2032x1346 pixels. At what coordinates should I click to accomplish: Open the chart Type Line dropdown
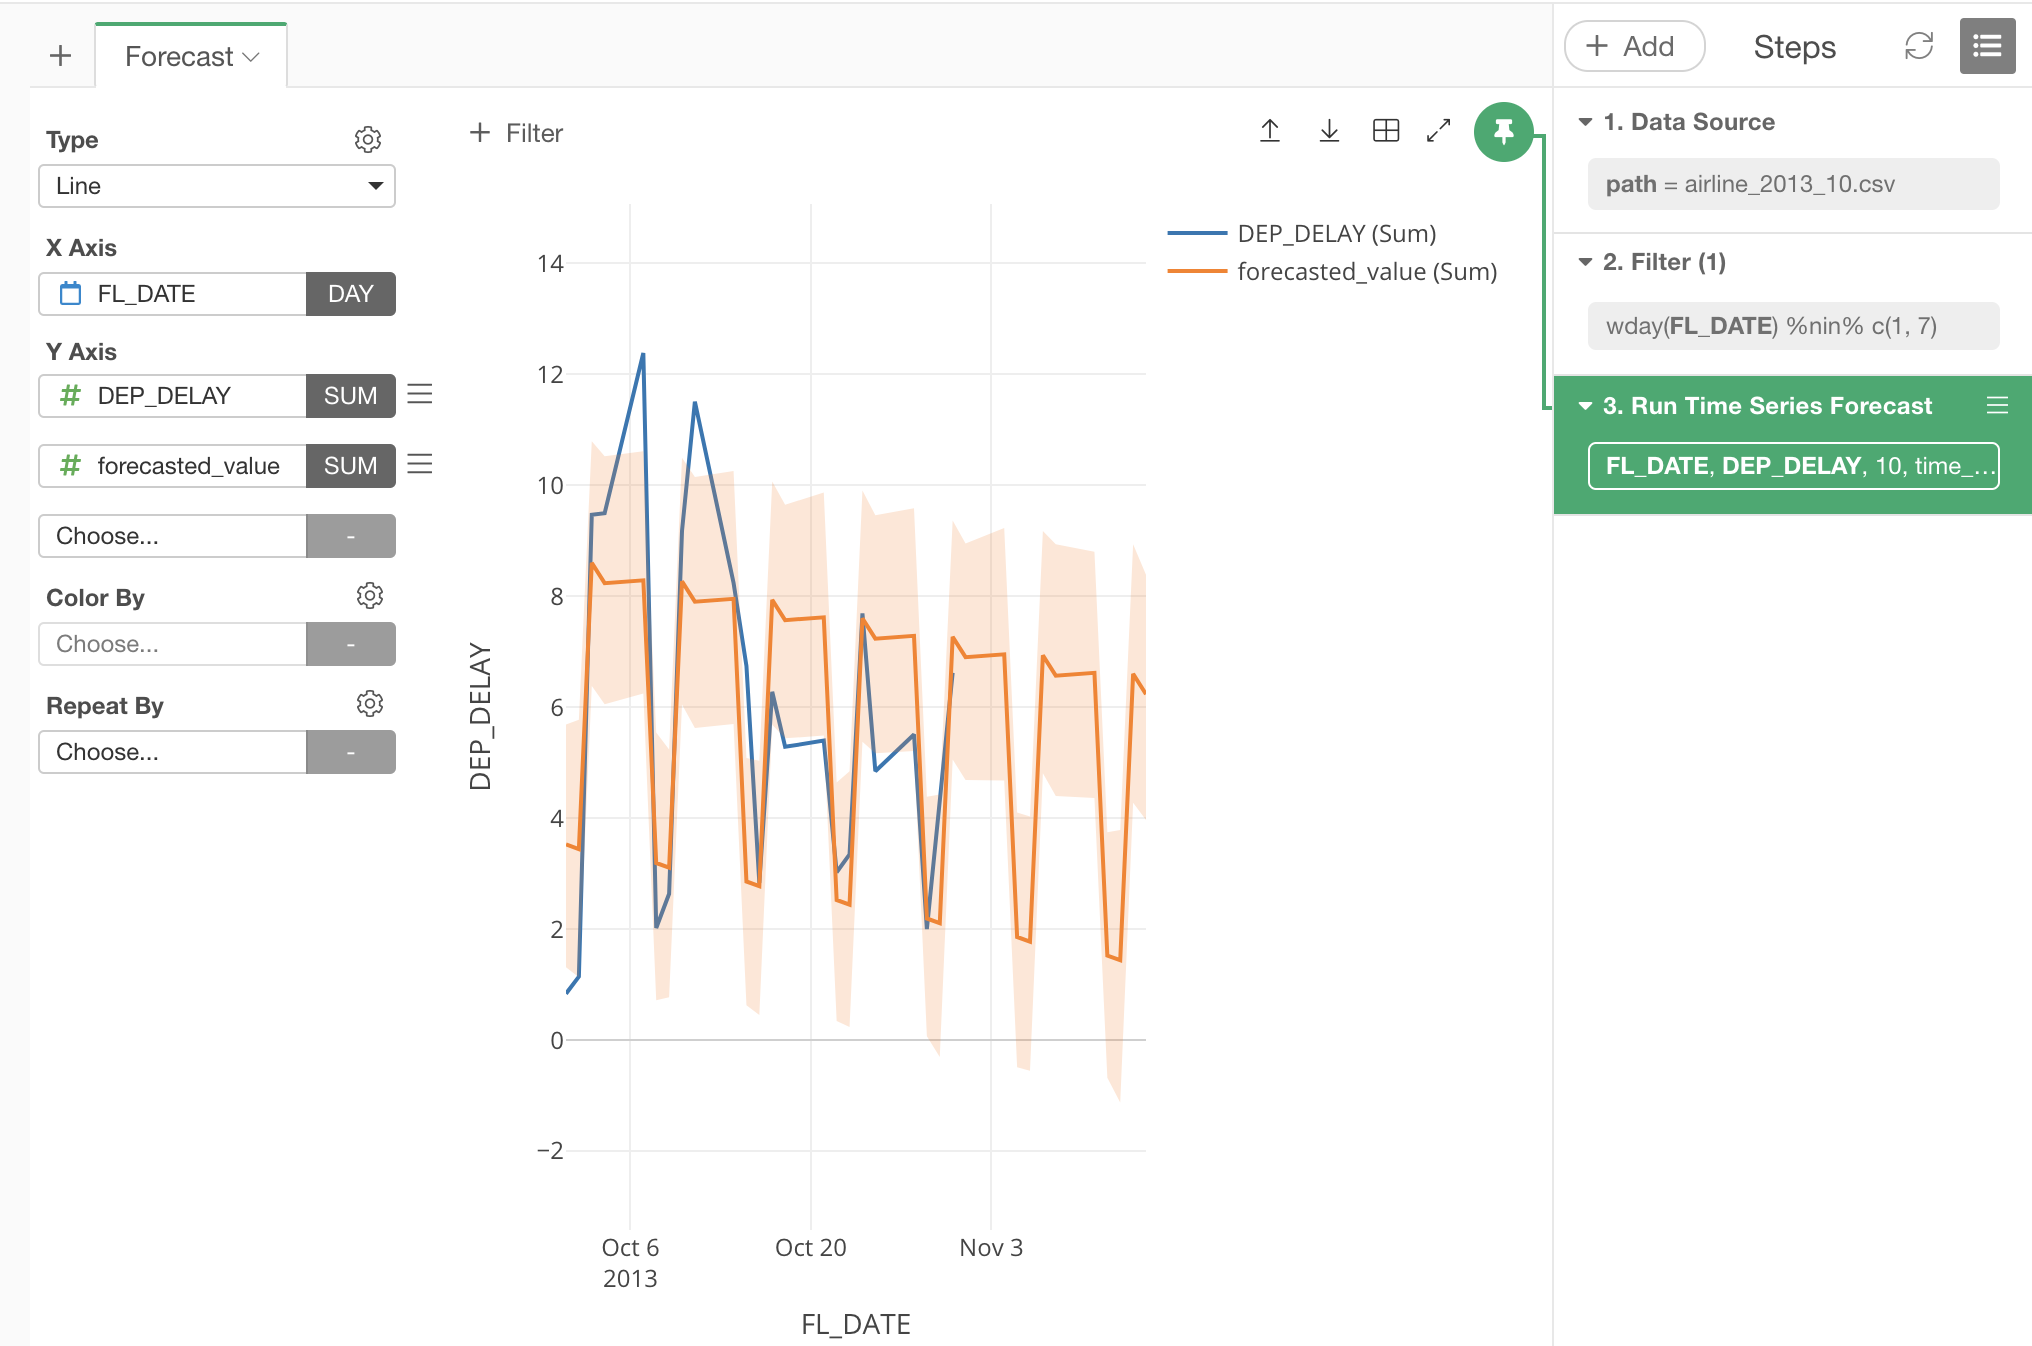[217, 186]
